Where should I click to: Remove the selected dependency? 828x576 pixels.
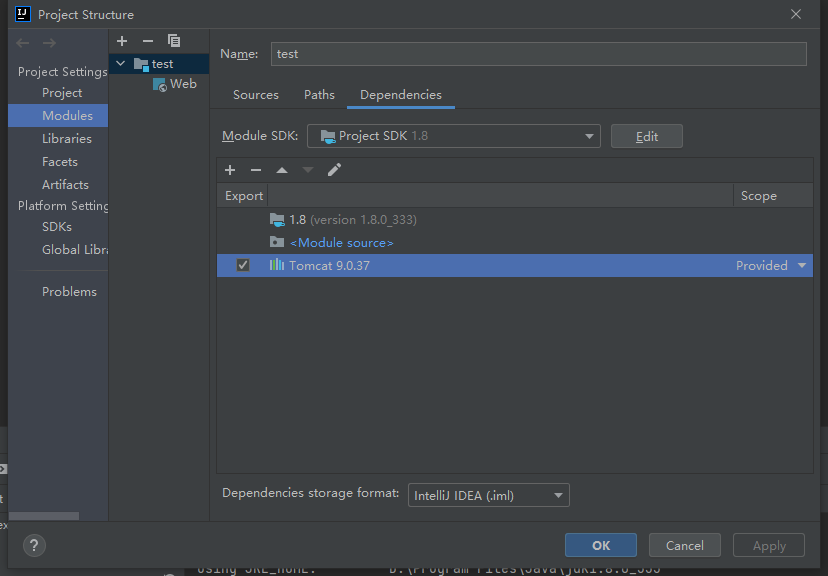point(256,170)
